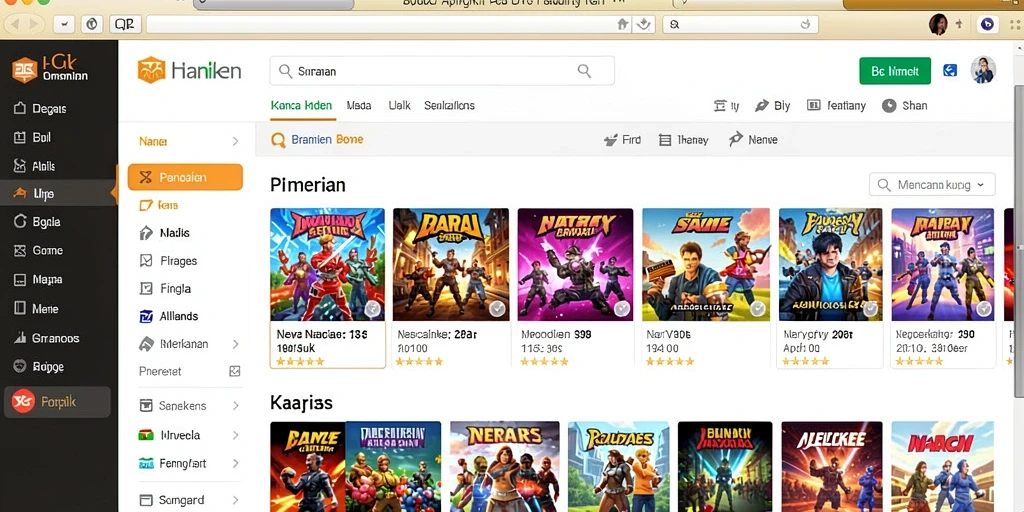Click star rating under Maryofyy card
The width and height of the screenshot is (1024, 512).
(x=806, y=361)
